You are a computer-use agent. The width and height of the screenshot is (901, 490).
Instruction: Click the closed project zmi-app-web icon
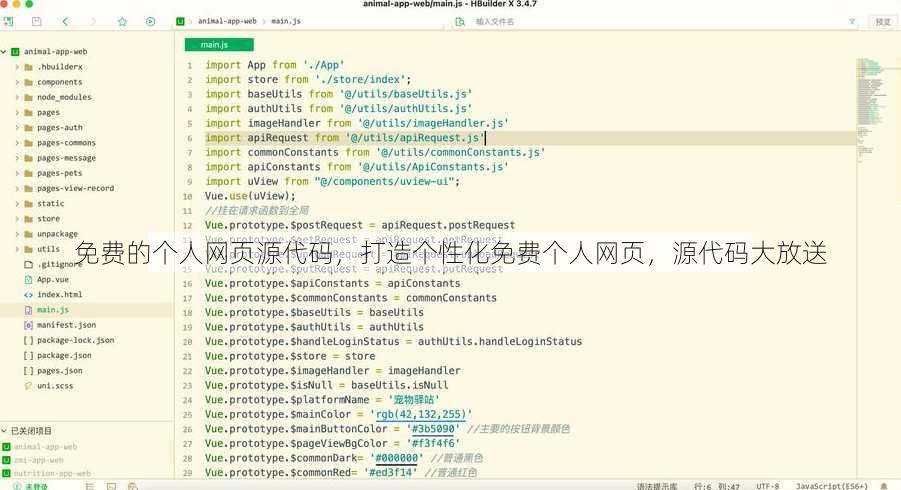6,460
